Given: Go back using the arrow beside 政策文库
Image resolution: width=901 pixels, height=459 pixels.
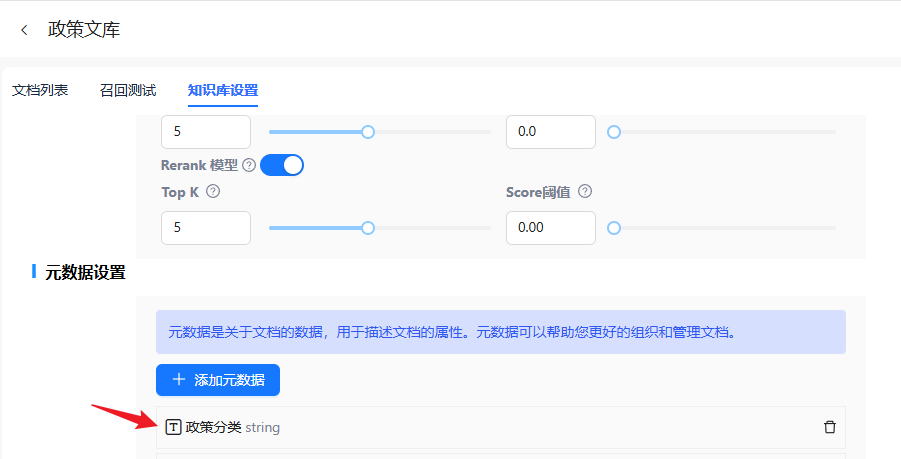Looking at the screenshot, I should (x=24, y=30).
